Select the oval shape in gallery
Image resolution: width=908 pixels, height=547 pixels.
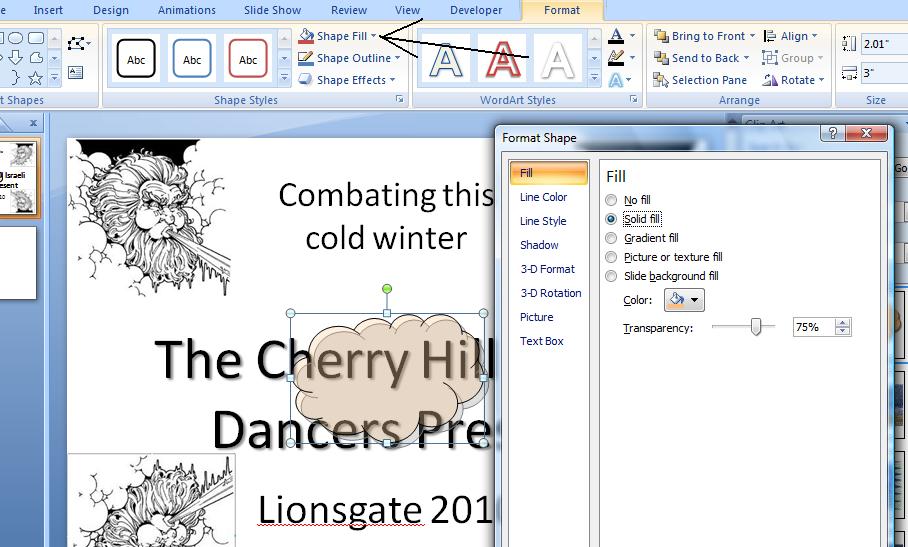[16, 38]
